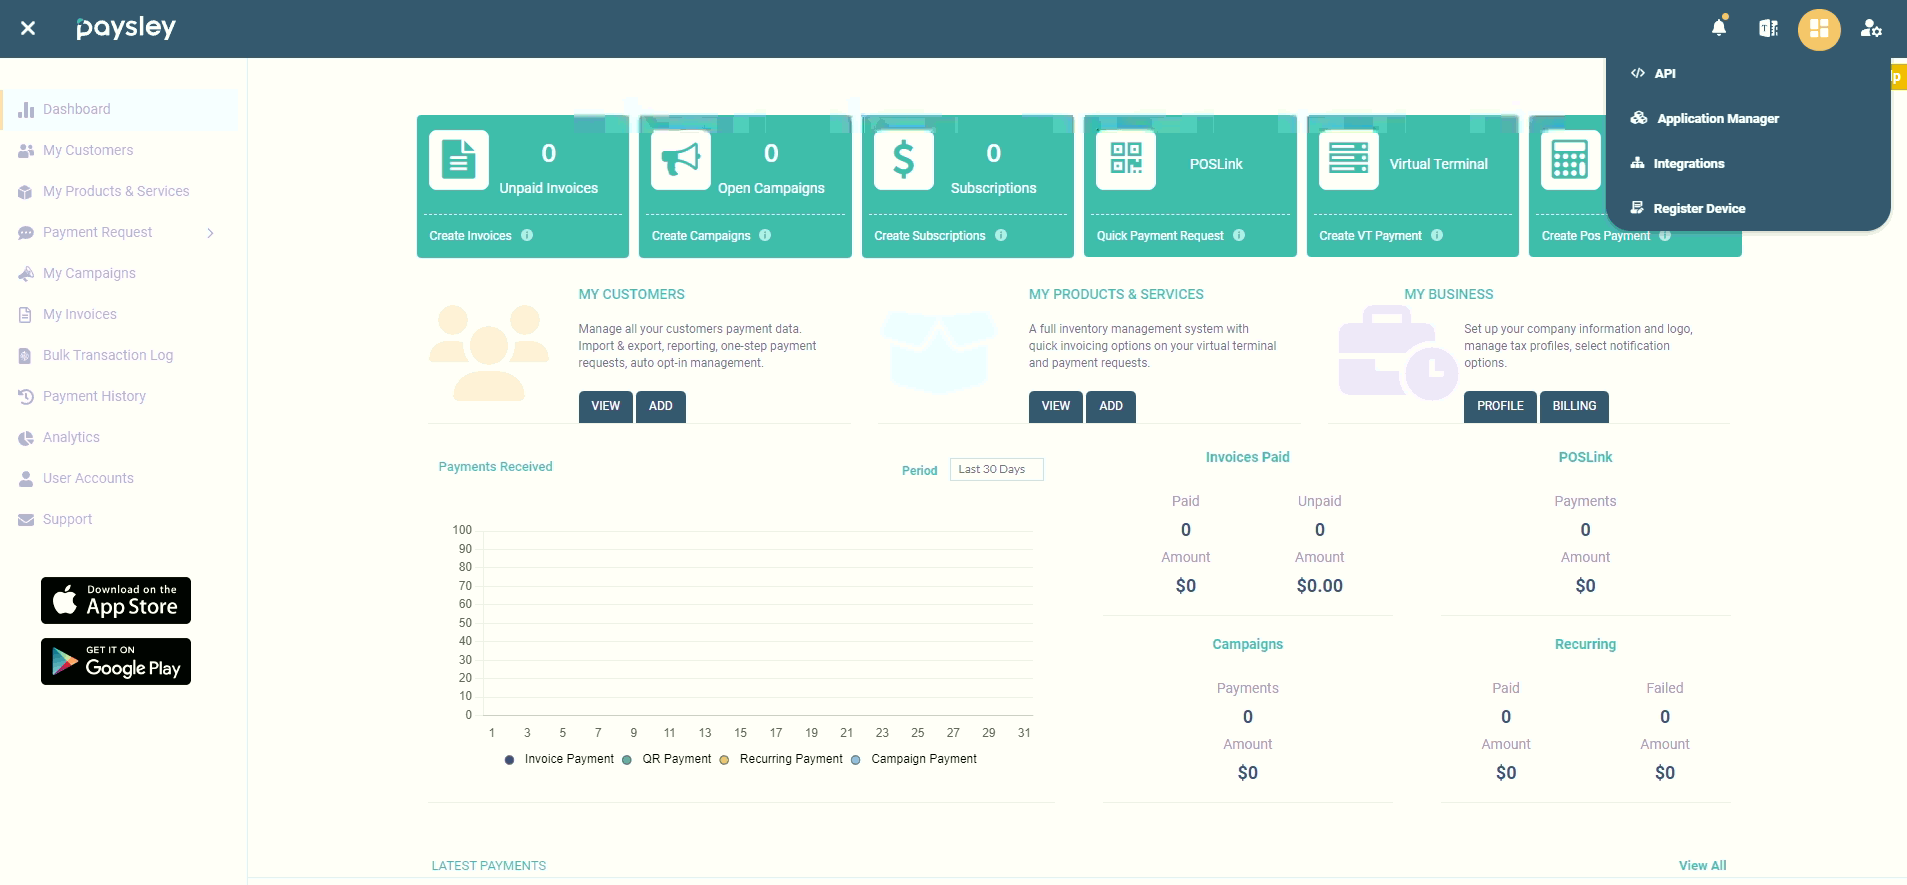
Task: Click the Unpaid amount $0.00 value
Action: pyautogui.click(x=1319, y=586)
